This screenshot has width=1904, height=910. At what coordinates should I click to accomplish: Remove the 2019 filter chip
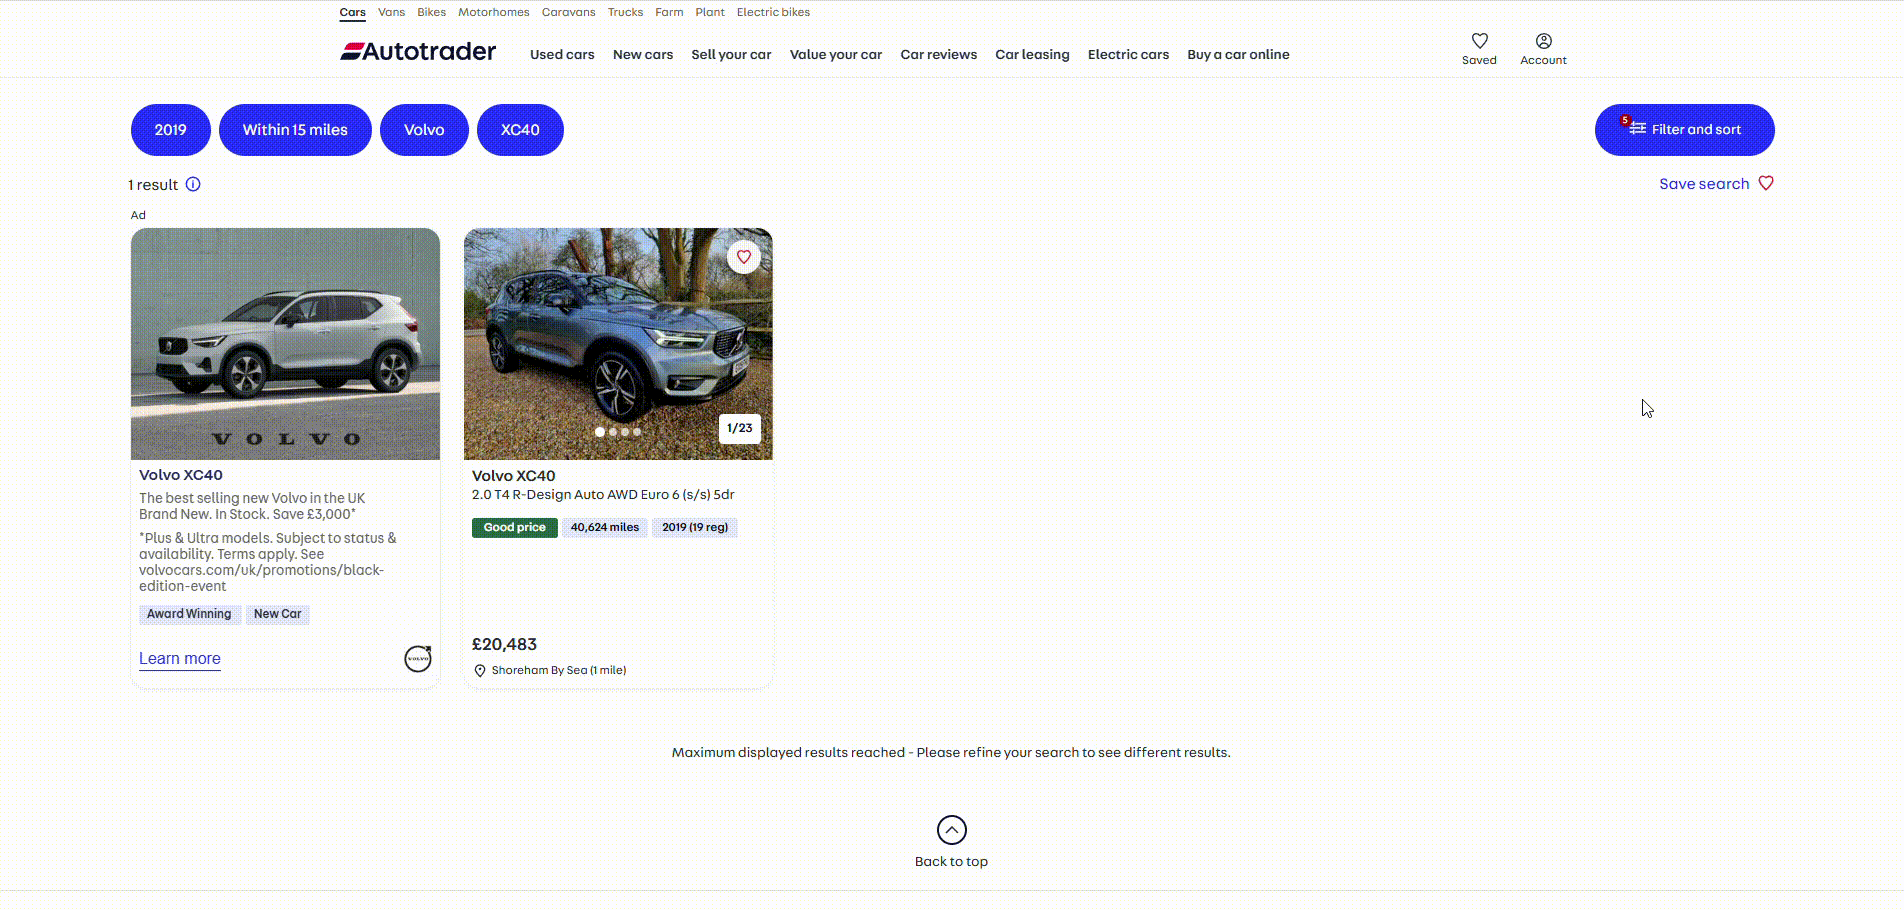click(x=171, y=130)
